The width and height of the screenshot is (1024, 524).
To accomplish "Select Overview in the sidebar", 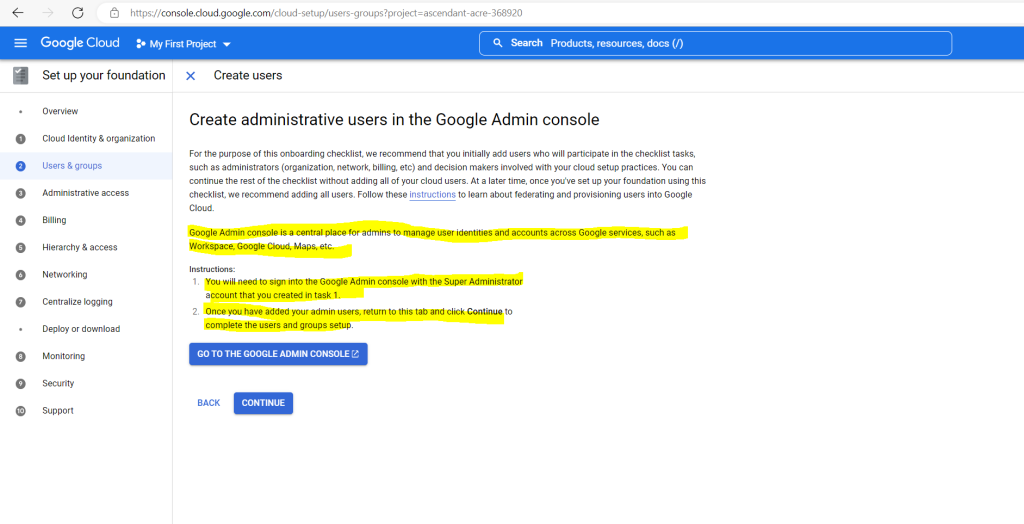I will [60, 111].
